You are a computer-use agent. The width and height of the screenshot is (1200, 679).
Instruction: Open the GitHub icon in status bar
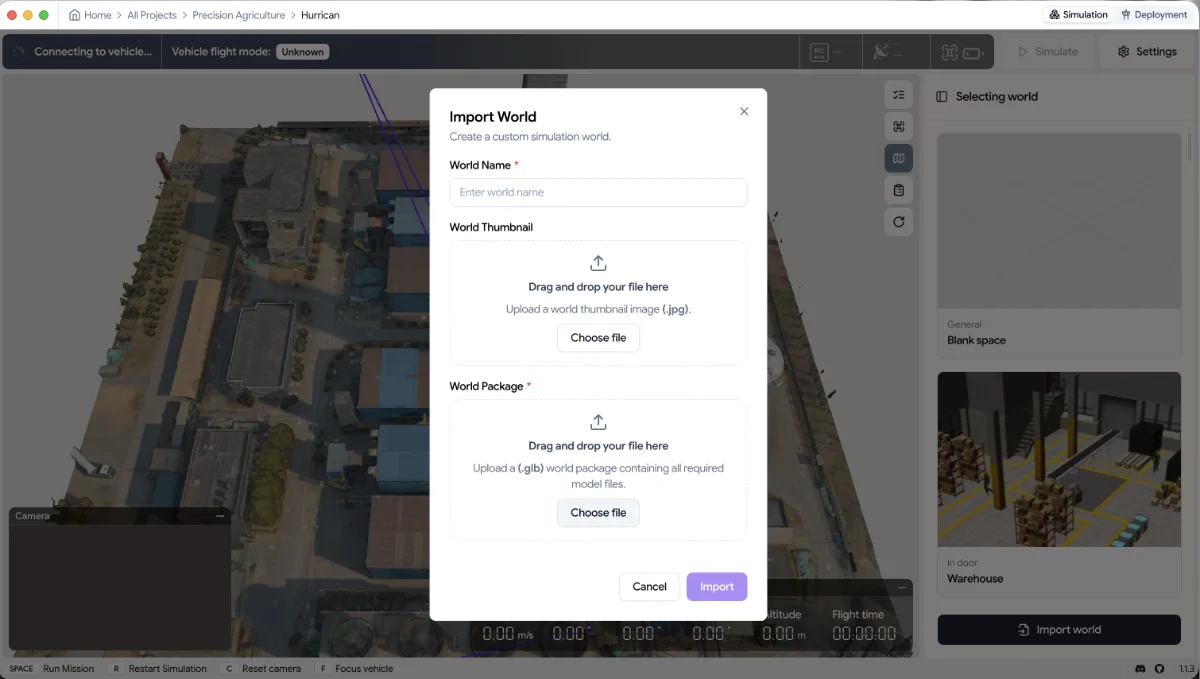coord(1159,668)
